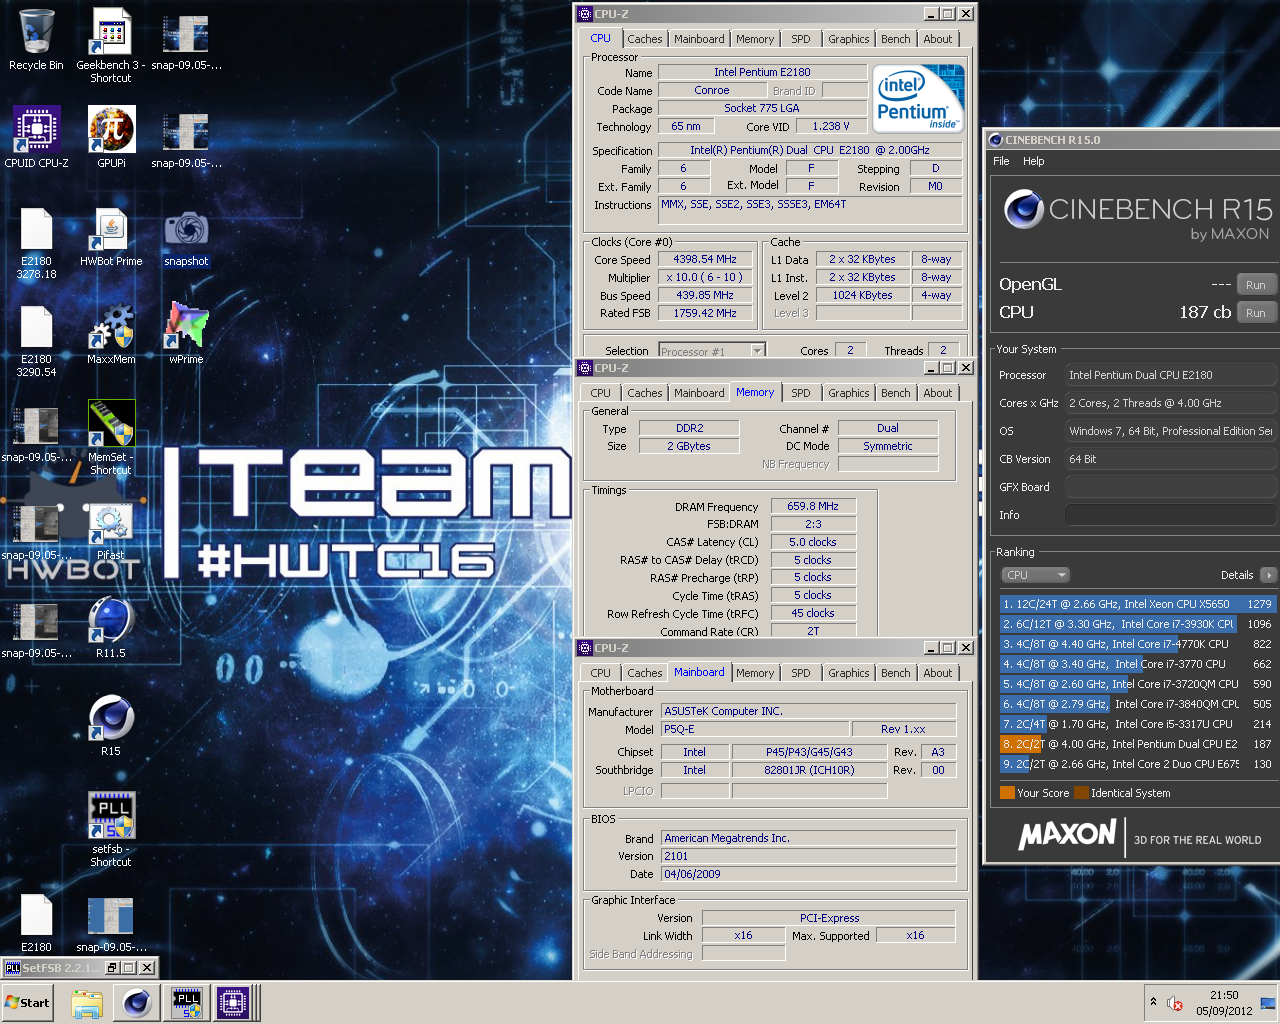The width and height of the screenshot is (1280, 1024).
Task: Open SPD tab in CPU-Z Memory window
Action: [x=801, y=393]
